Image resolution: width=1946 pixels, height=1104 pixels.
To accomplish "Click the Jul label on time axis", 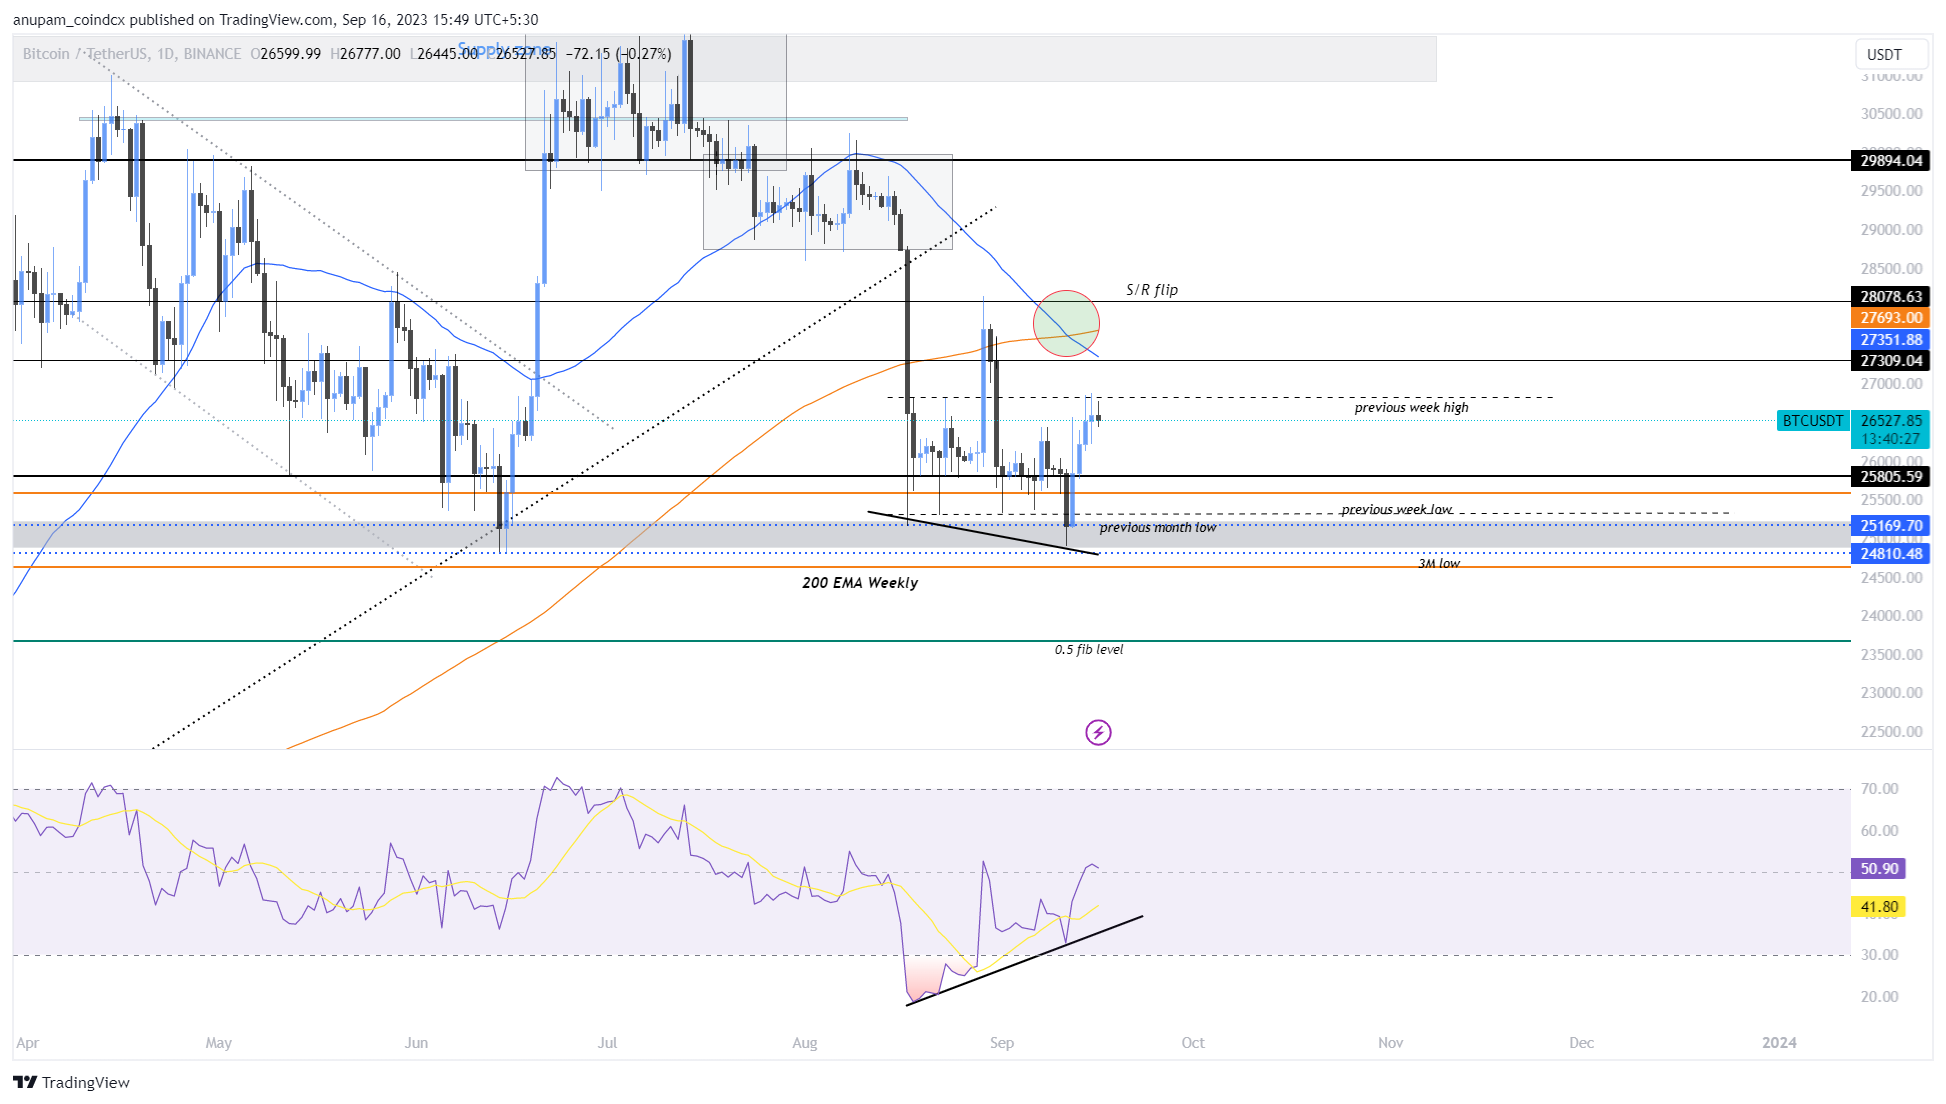I will pyautogui.click(x=607, y=1043).
